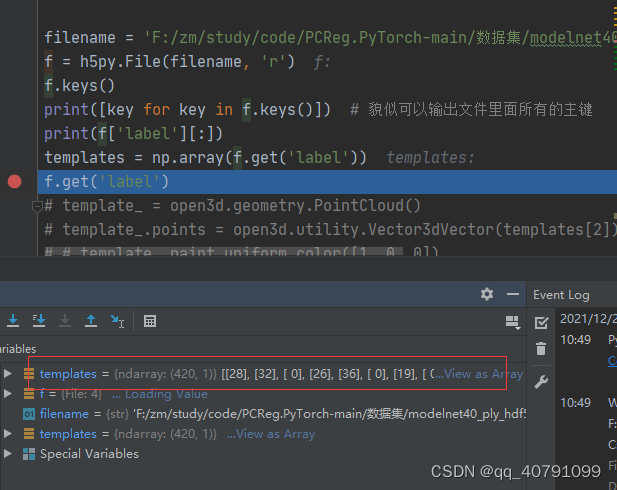This screenshot has height=490, width=617.
Task: Click the f.keys() code line
Action: [79, 86]
